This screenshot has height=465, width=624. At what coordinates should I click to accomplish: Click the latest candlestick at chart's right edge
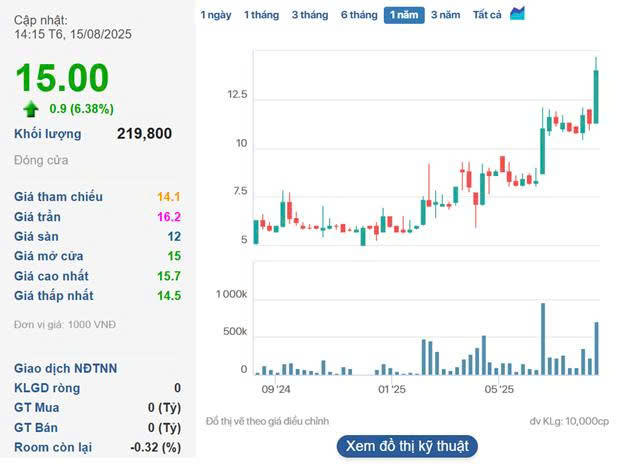tap(596, 95)
